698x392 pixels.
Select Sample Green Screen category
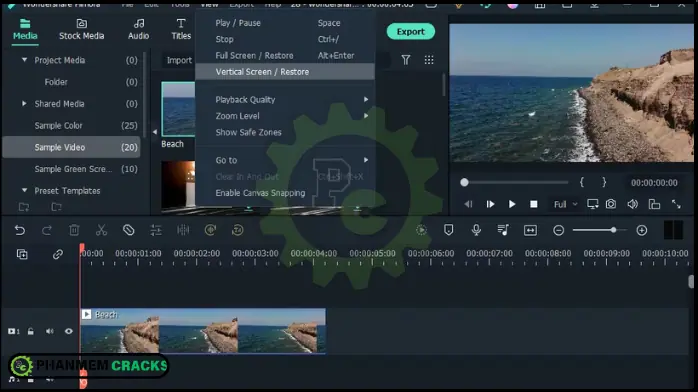click(71, 169)
